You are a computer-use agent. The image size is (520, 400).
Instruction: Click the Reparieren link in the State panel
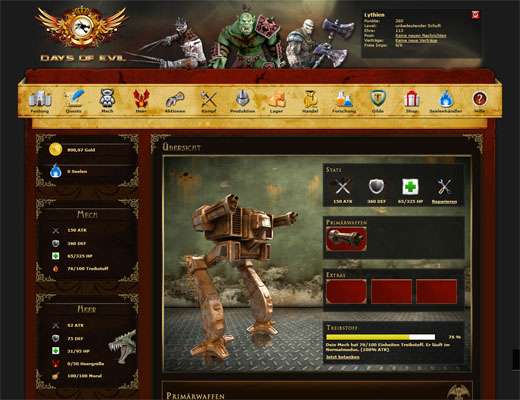[444, 202]
